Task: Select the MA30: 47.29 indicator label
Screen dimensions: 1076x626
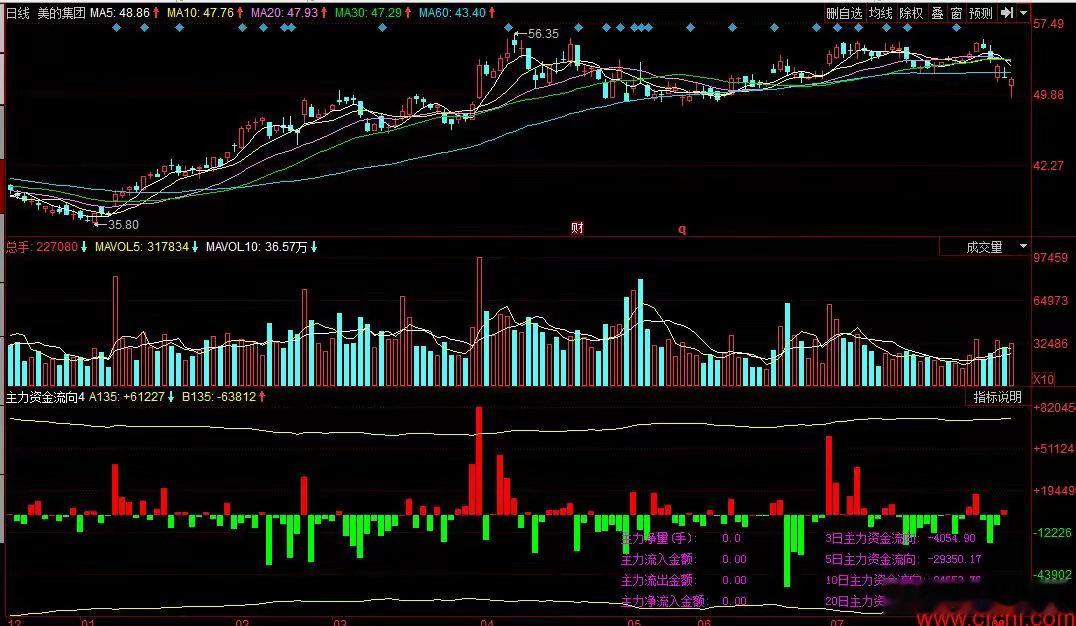Action: [368, 12]
